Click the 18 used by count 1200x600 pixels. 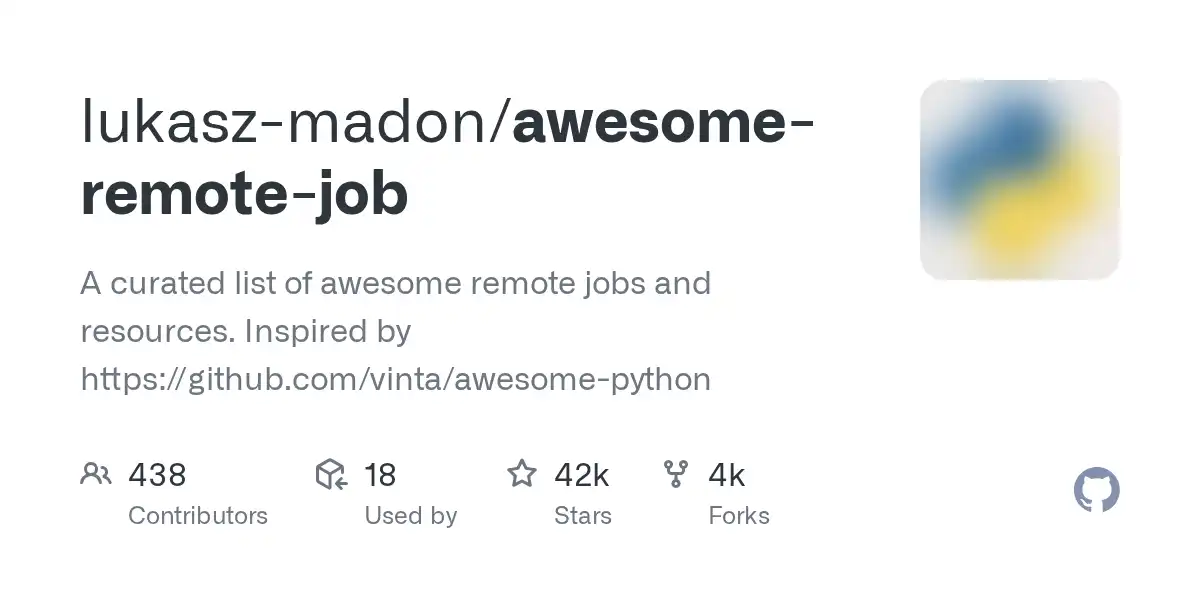tap(380, 474)
